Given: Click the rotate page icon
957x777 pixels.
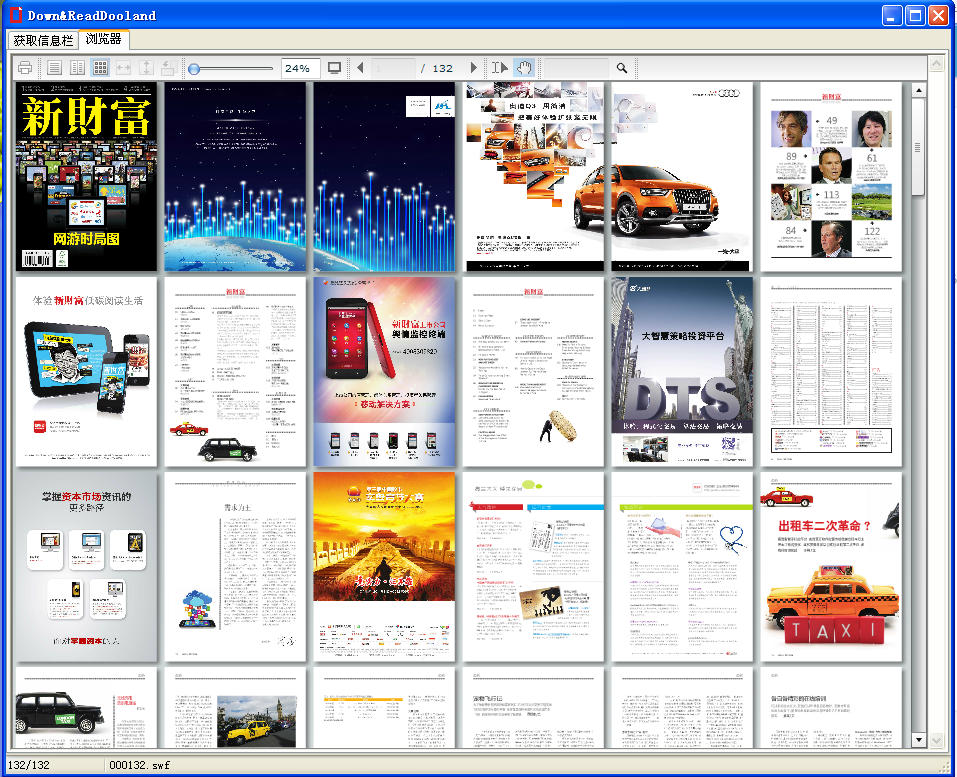Looking at the screenshot, I should [x=168, y=68].
